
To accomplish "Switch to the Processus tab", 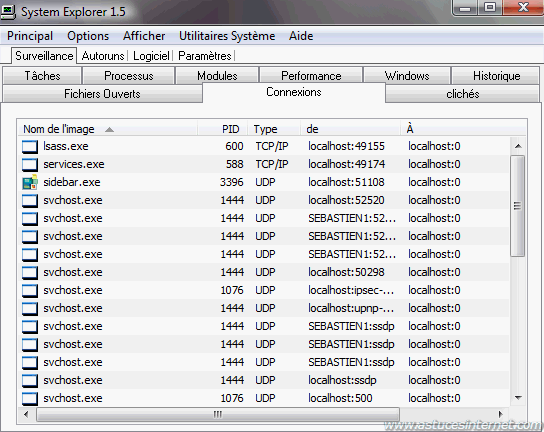I will coord(129,76).
